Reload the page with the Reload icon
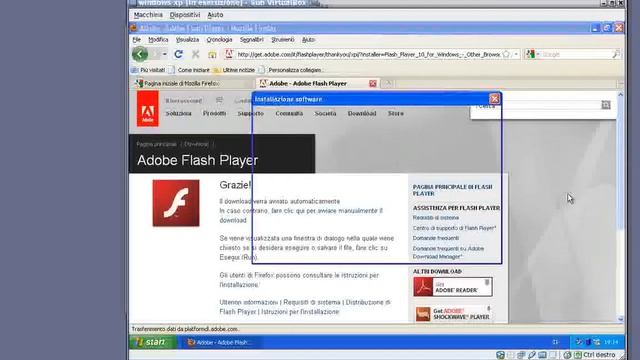640x360 pixels. (x=178, y=54)
